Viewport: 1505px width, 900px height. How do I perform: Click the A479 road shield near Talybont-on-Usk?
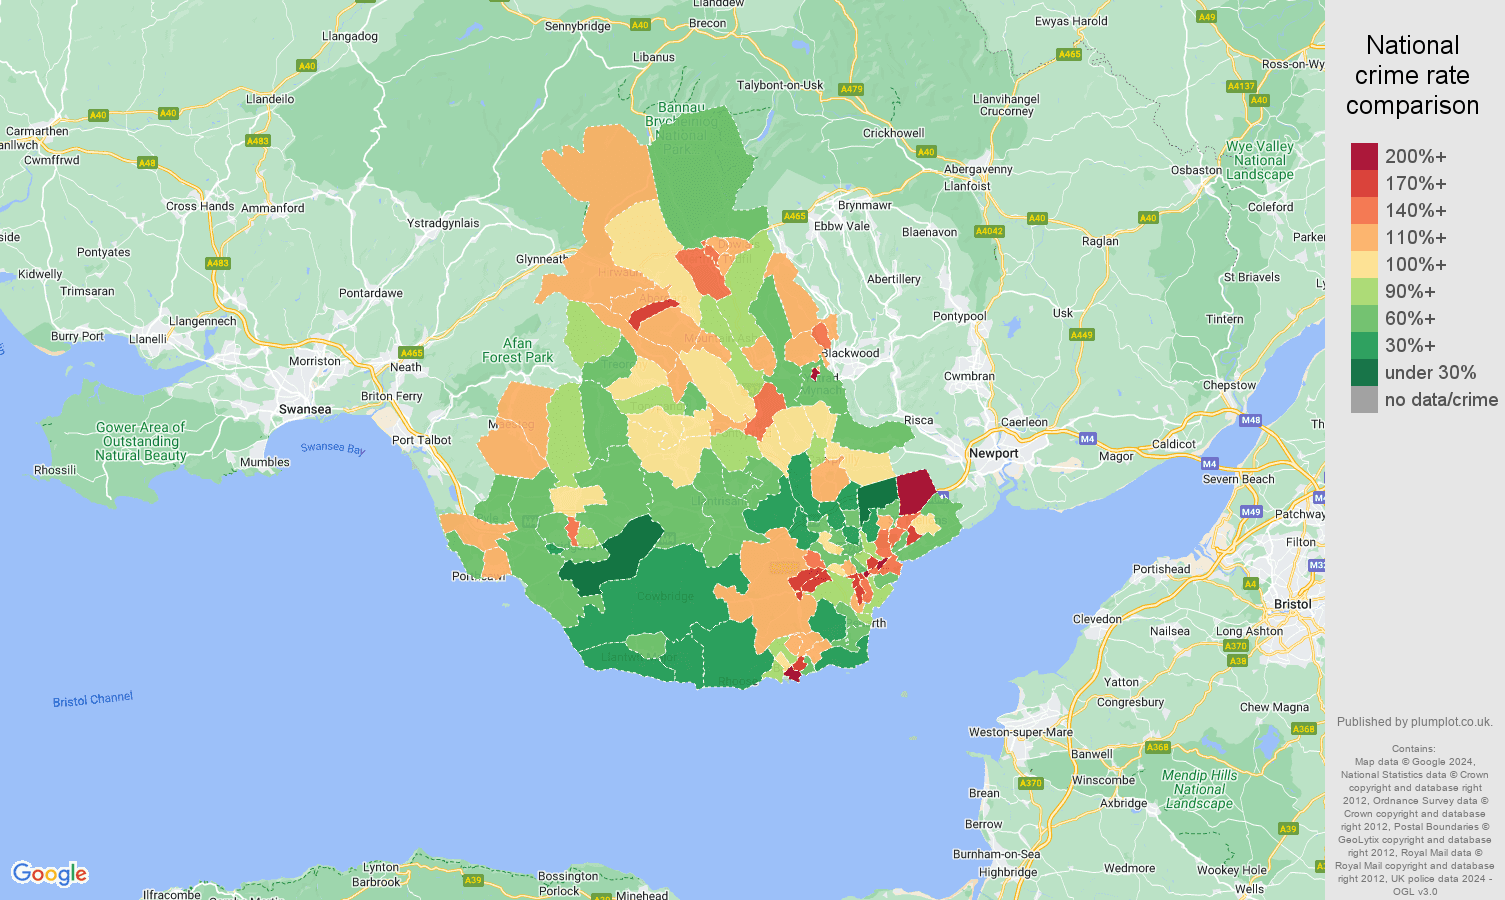[x=851, y=89]
